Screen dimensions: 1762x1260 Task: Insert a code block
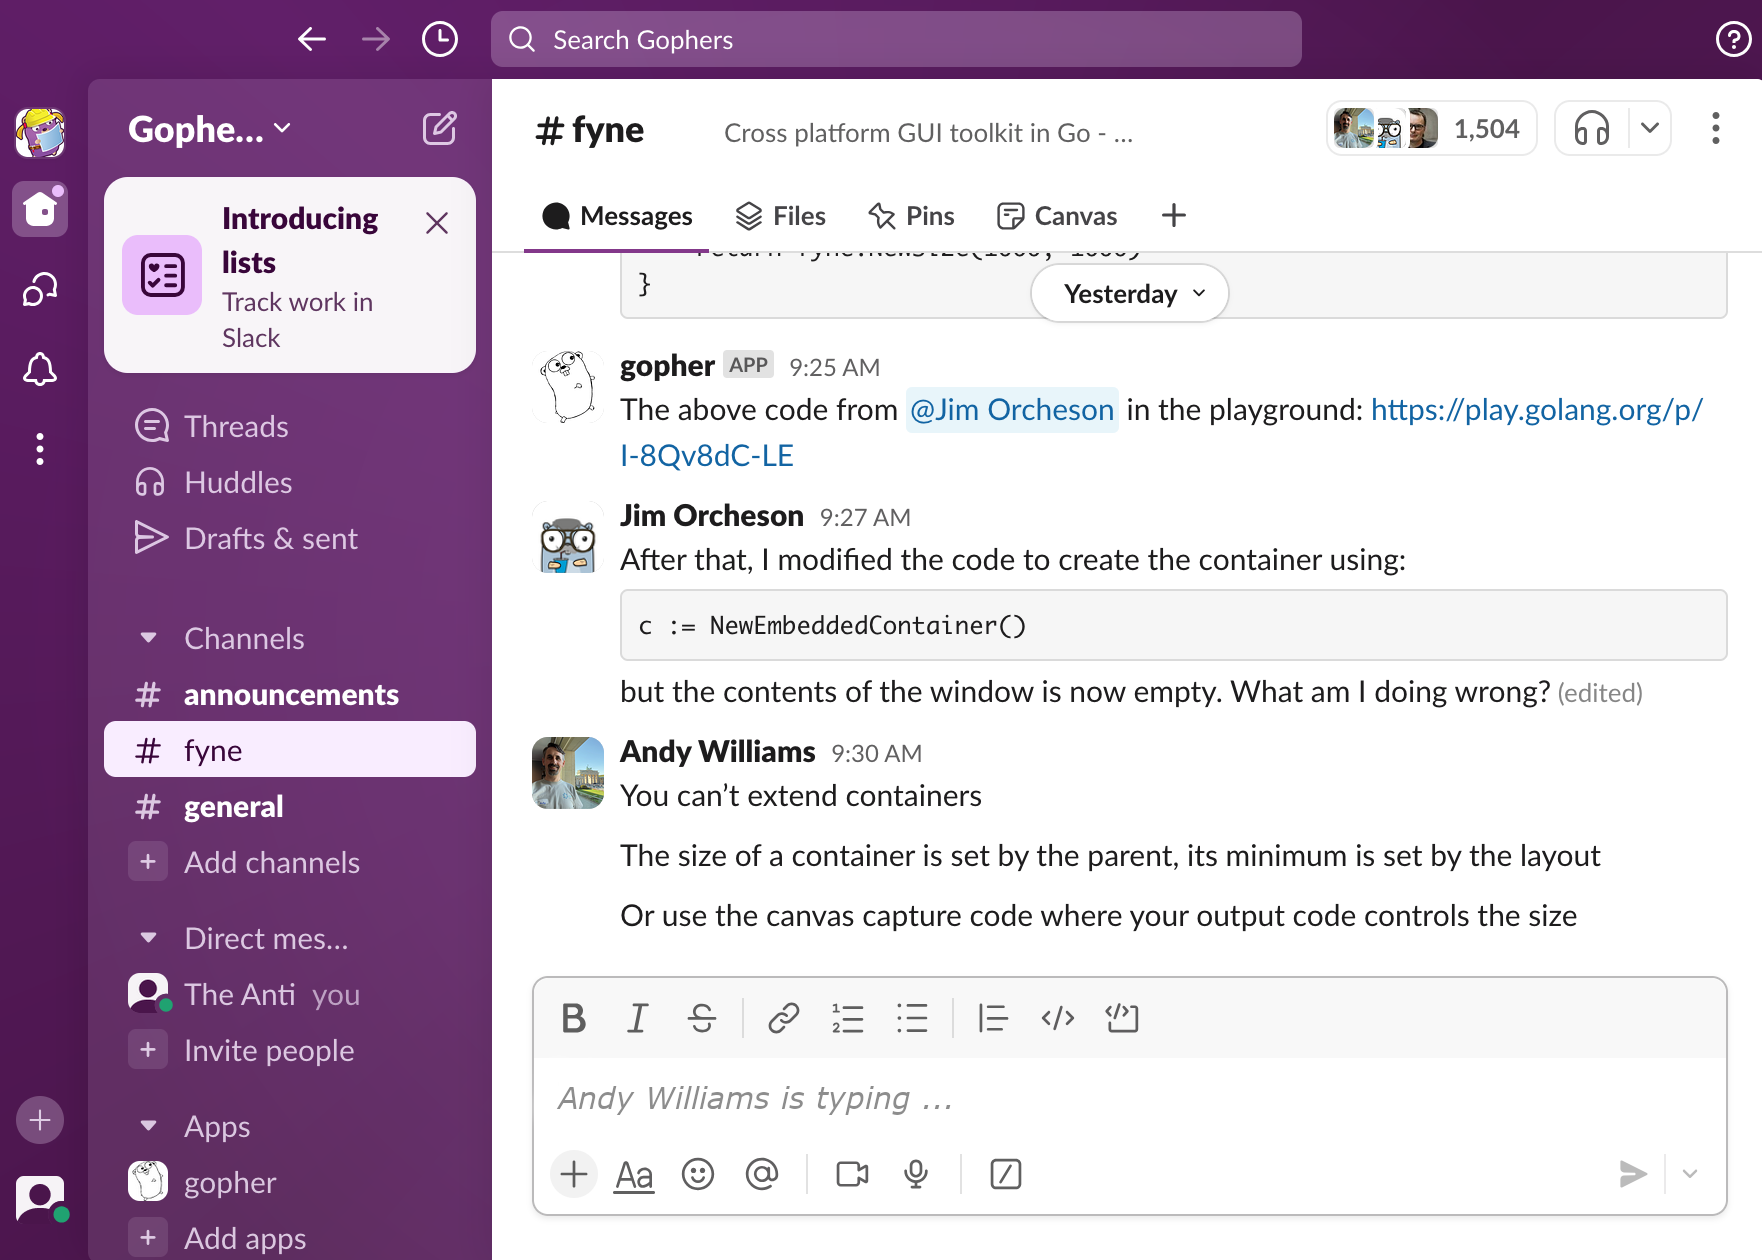pyautogui.click(x=1122, y=1018)
